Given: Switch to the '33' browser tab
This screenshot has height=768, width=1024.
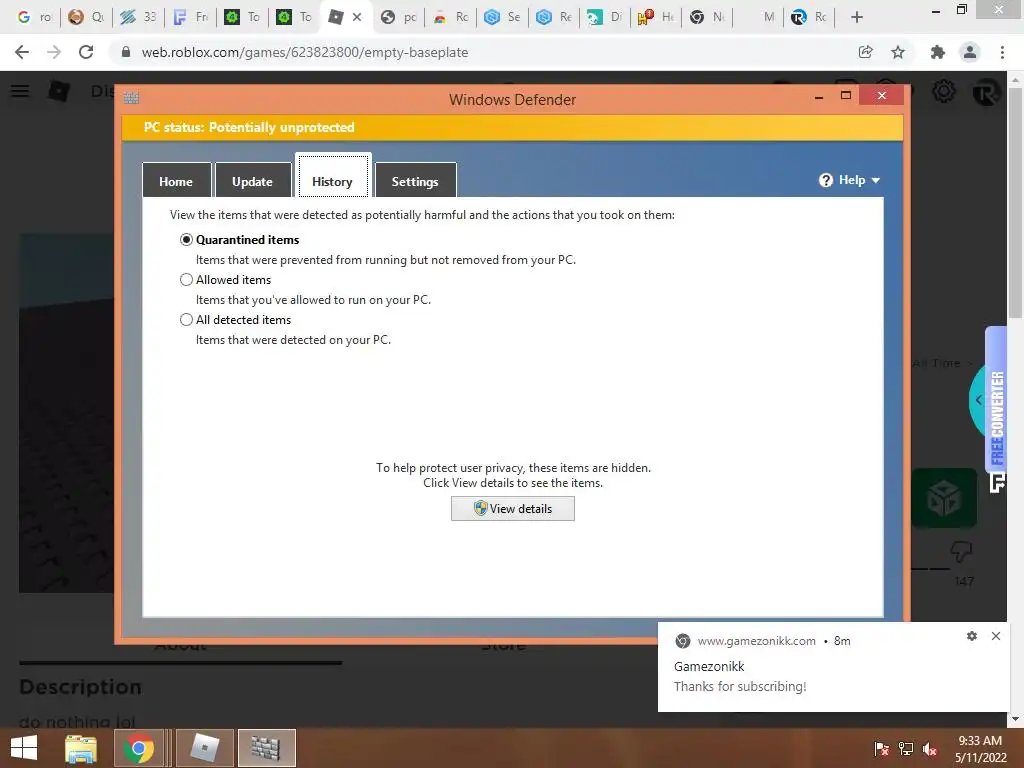Looking at the screenshot, I should [x=138, y=17].
